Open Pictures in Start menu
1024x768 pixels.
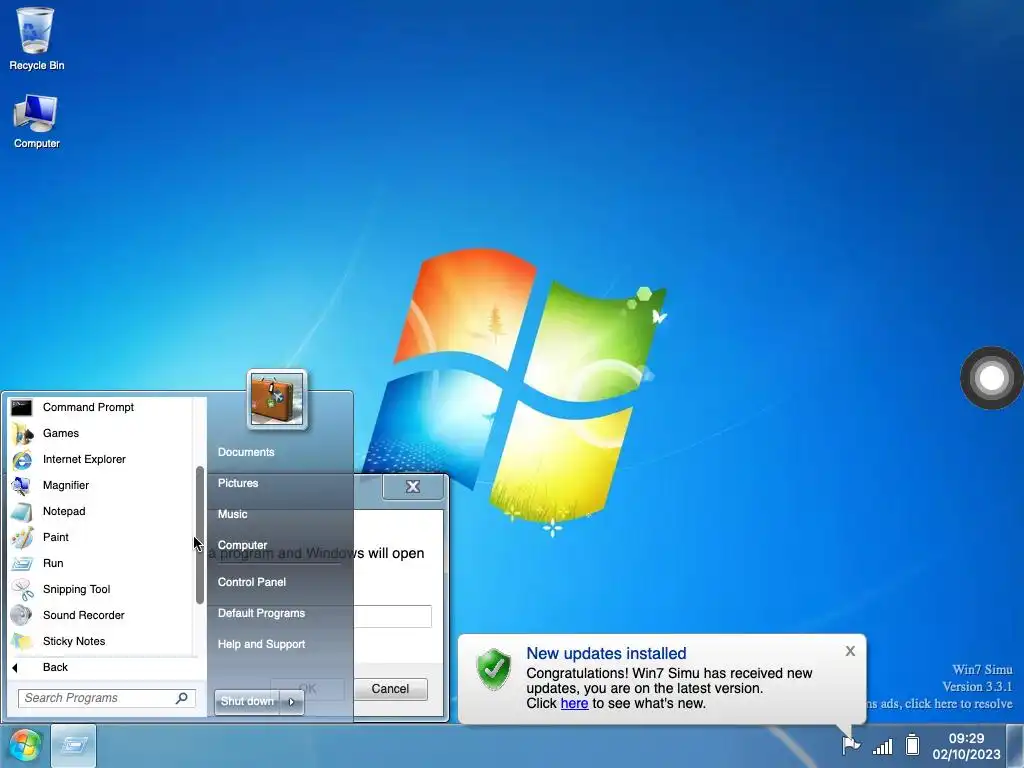click(x=238, y=483)
